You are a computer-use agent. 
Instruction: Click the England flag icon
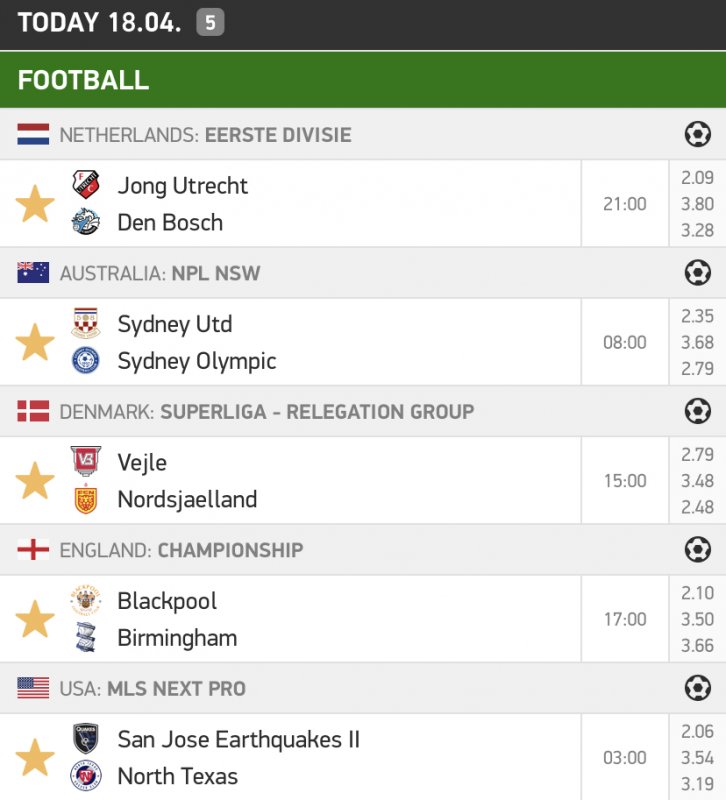pyautogui.click(x=33, y=549)
